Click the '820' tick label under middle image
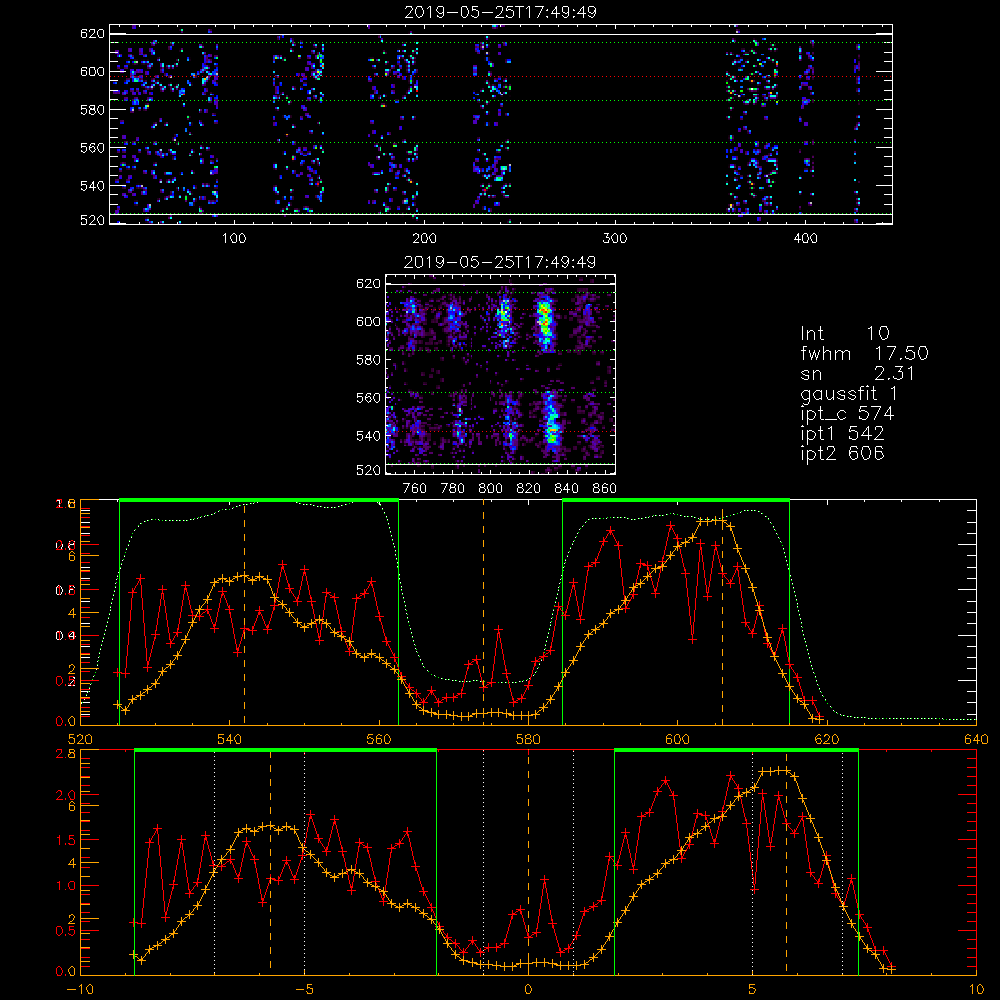This screenshot has width=1000, height=1000. [529, 489]
